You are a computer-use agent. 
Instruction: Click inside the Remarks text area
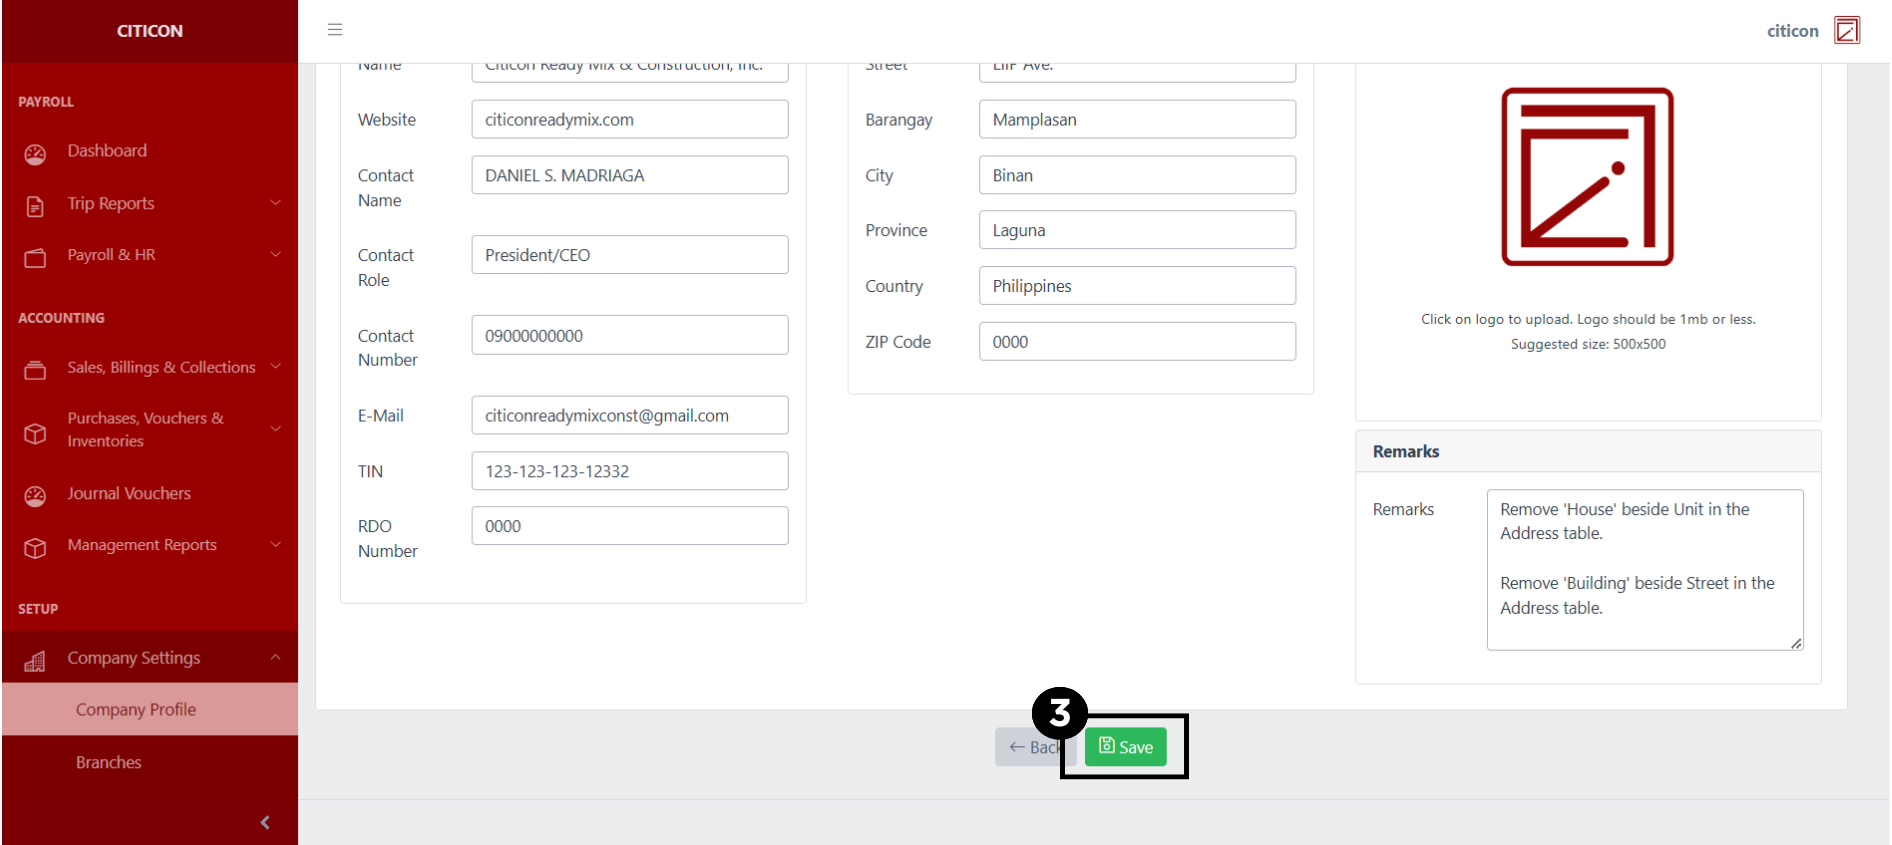(x=1644, y=570)
